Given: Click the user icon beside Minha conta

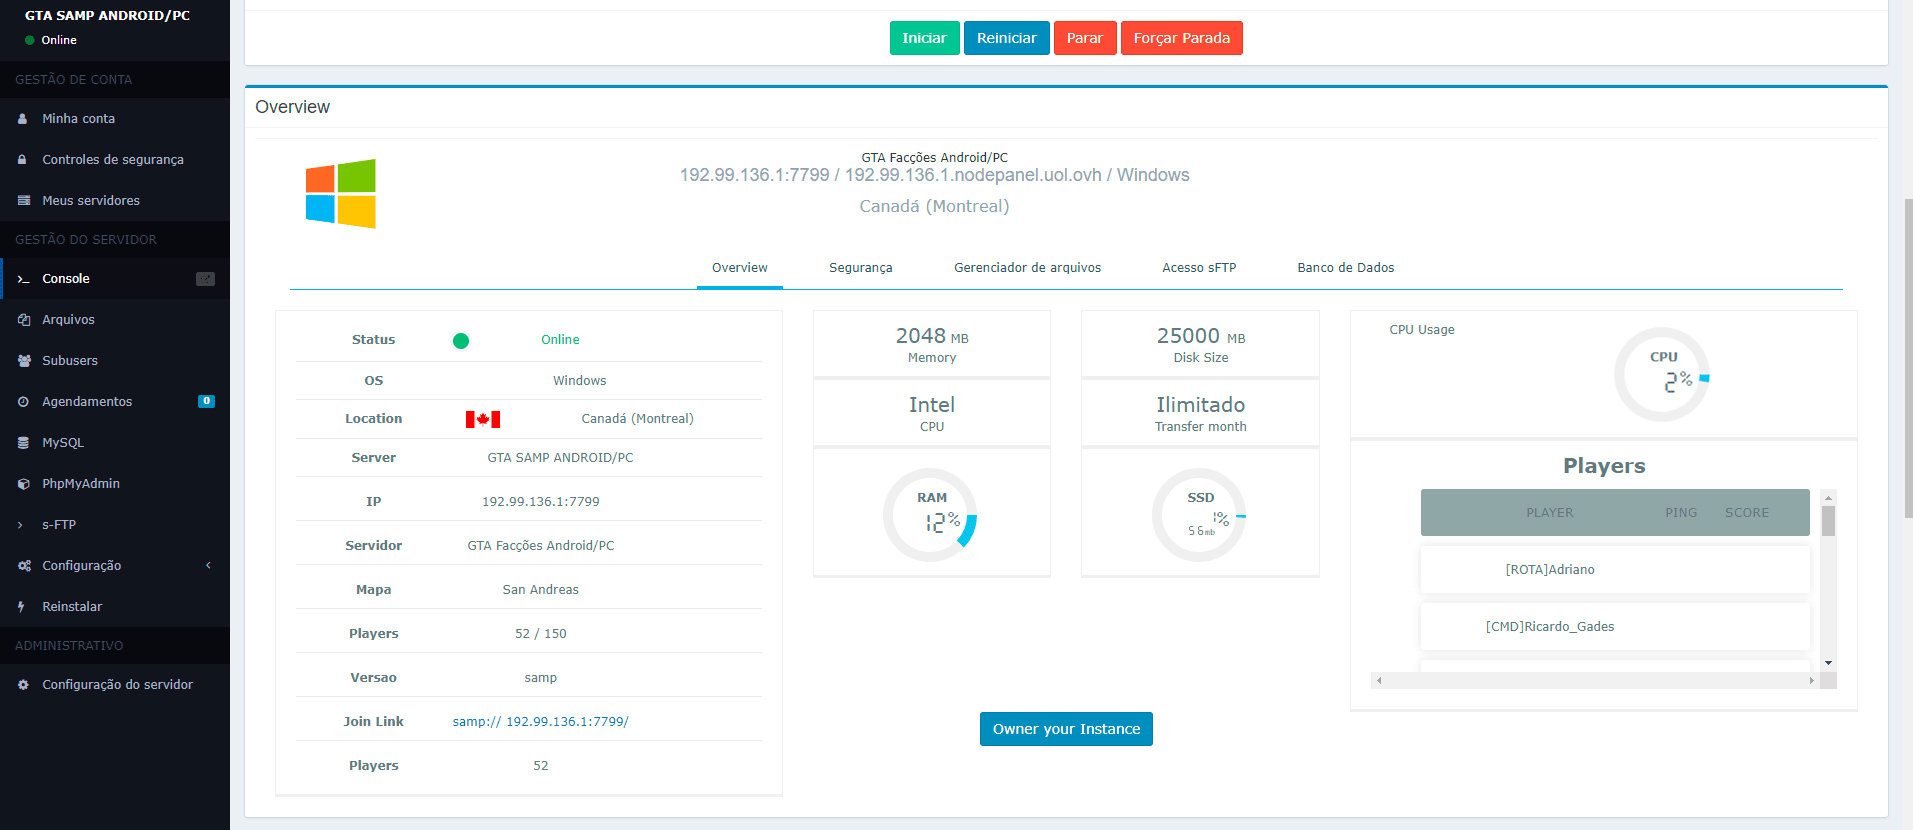Looking at the screenshot, I should coord(23,119).
